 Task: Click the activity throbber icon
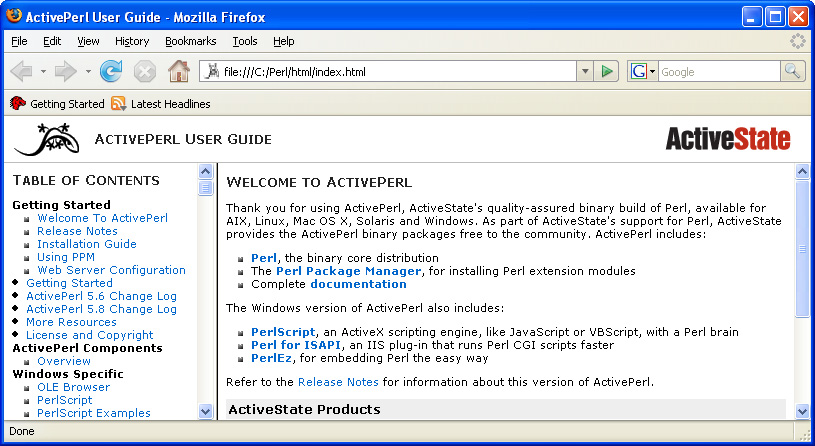coord(797,41)
